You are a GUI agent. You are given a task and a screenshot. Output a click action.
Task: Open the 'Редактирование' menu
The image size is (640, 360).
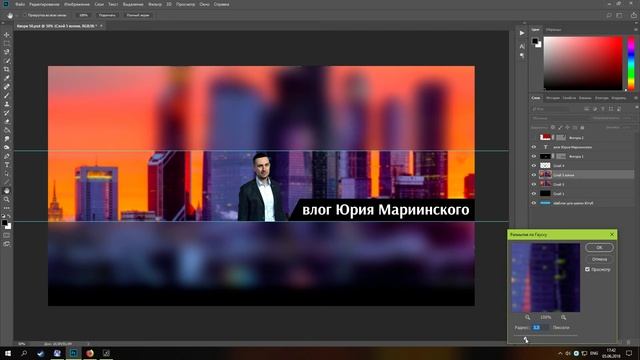tap(44, 4)
